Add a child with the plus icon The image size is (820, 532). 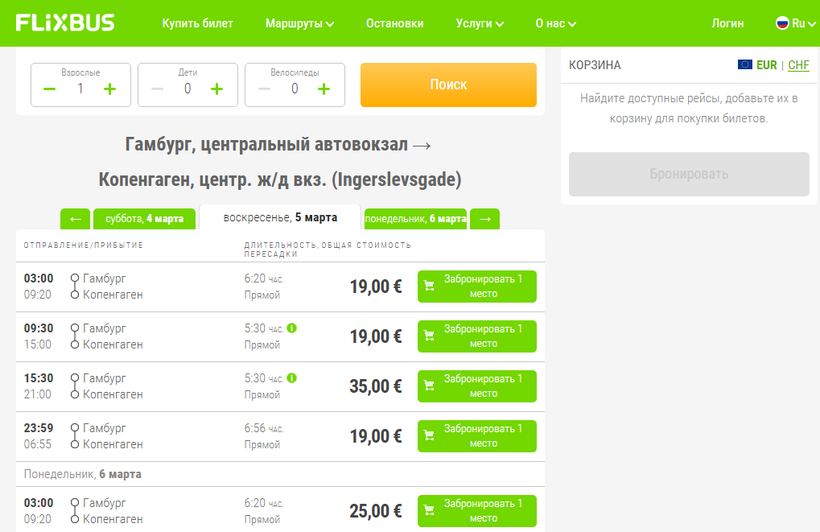(217, 89)
